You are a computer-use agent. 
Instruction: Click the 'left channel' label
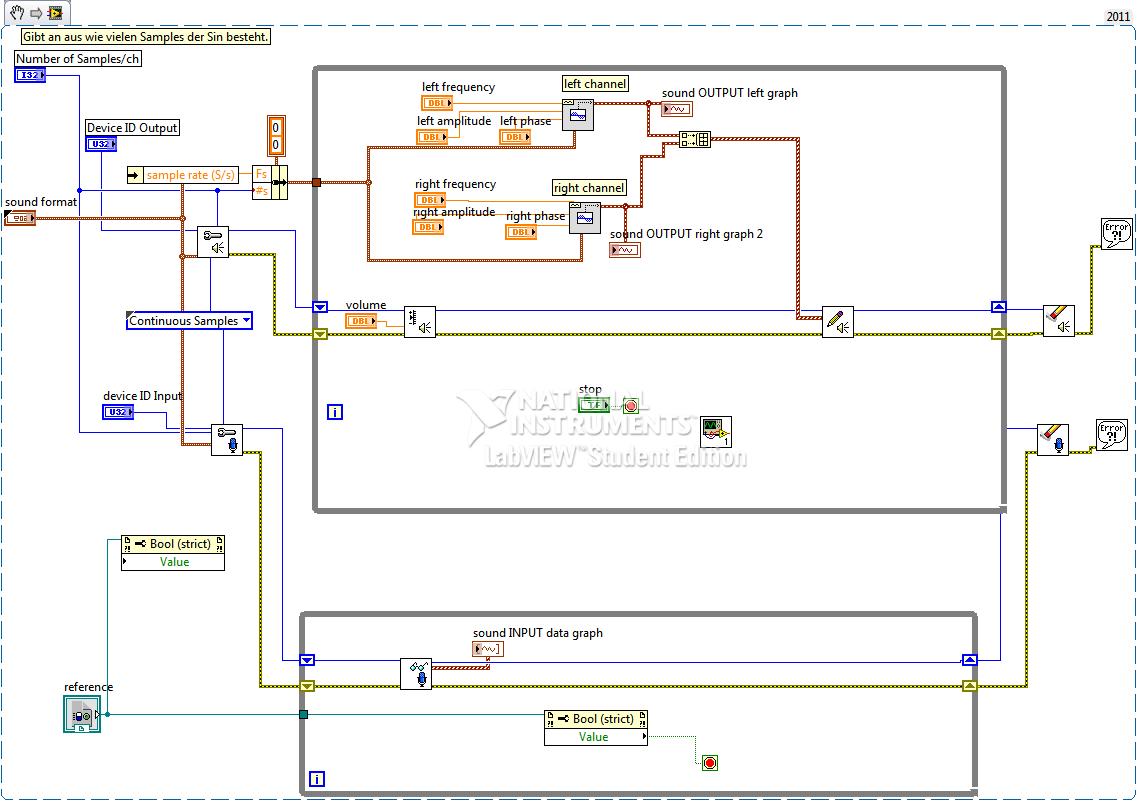(595, 84)
